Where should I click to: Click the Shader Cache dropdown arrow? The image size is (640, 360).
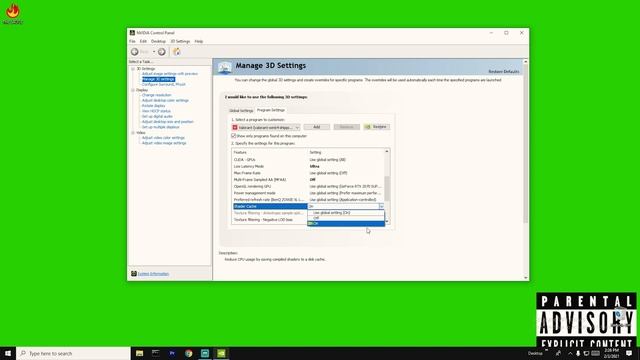pyautogui.click(x=381, y=207)
